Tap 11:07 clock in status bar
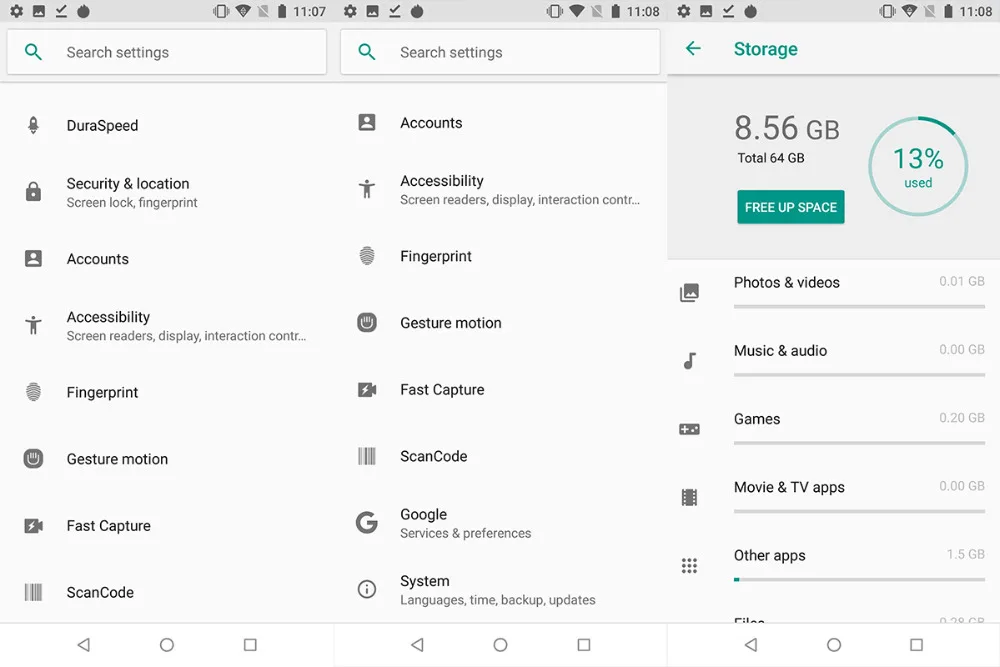 (309, 11)
